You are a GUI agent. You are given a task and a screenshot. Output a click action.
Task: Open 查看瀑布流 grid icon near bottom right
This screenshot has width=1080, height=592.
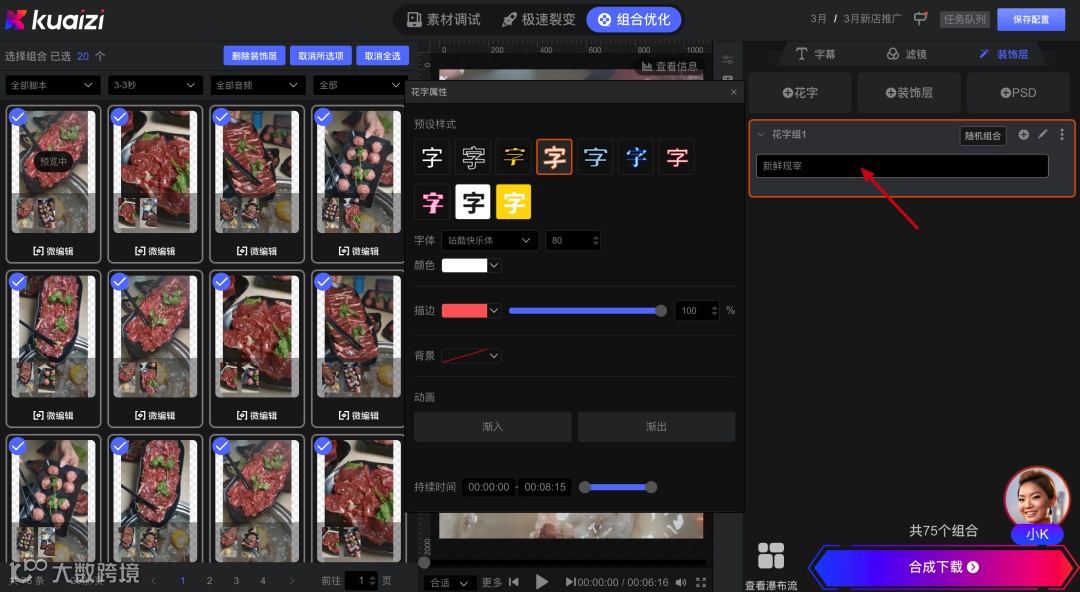click(771, 555)
